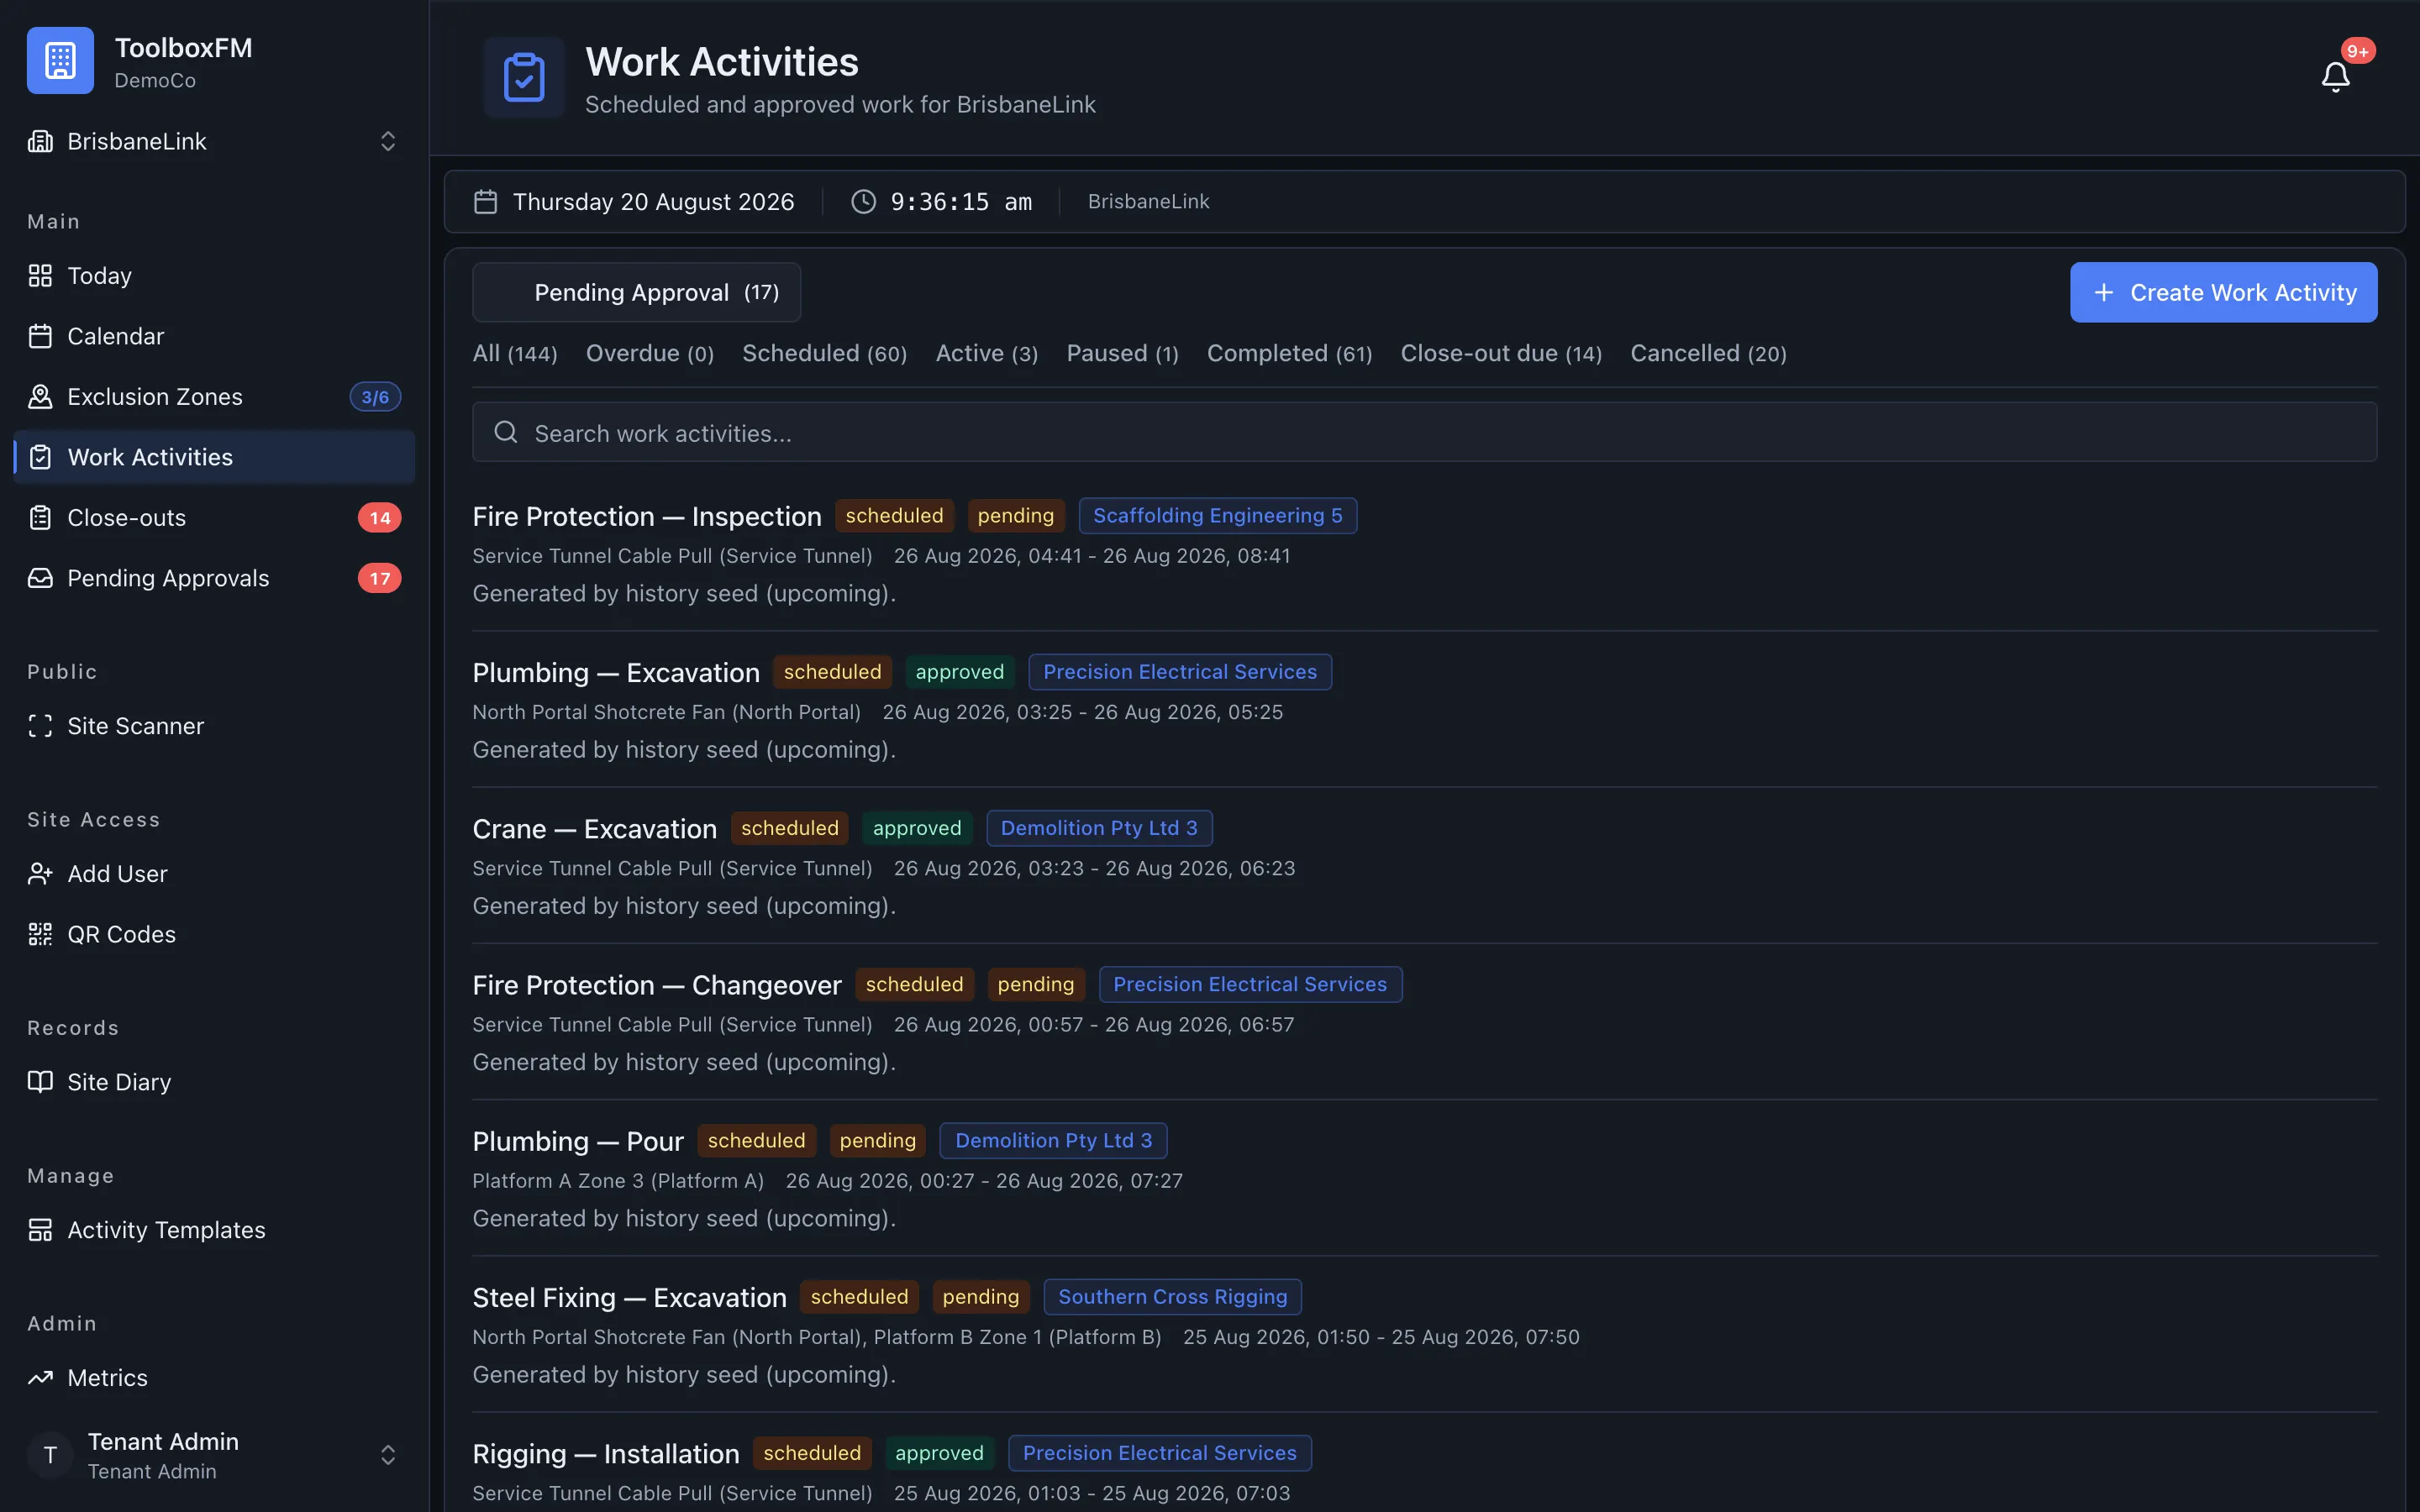The image size is (2420, 1512).
Task: Click the Pending Approval (17) button
Action: [636, 292]
